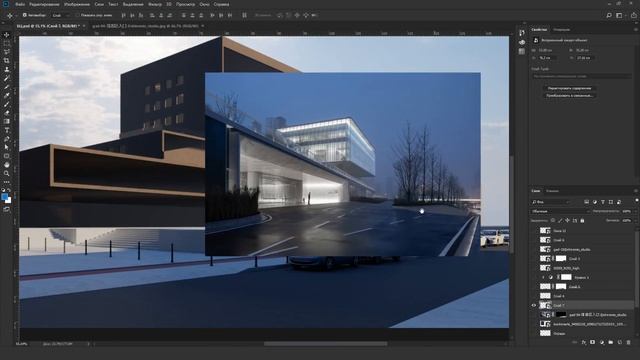Filter layers by adjustment layer icon
Image resolution: width=640 pixels, height=360 pixels.
(x=595, y=202)
